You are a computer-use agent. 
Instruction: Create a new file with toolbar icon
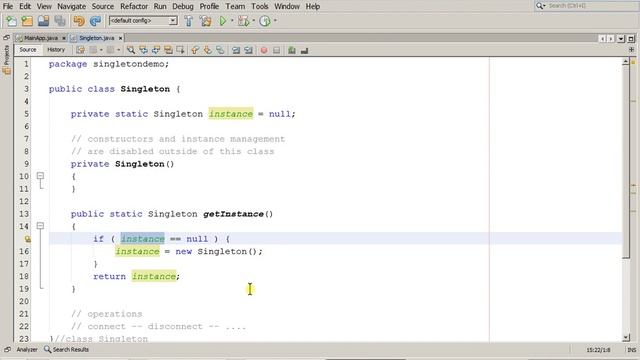tap(11, 21)
